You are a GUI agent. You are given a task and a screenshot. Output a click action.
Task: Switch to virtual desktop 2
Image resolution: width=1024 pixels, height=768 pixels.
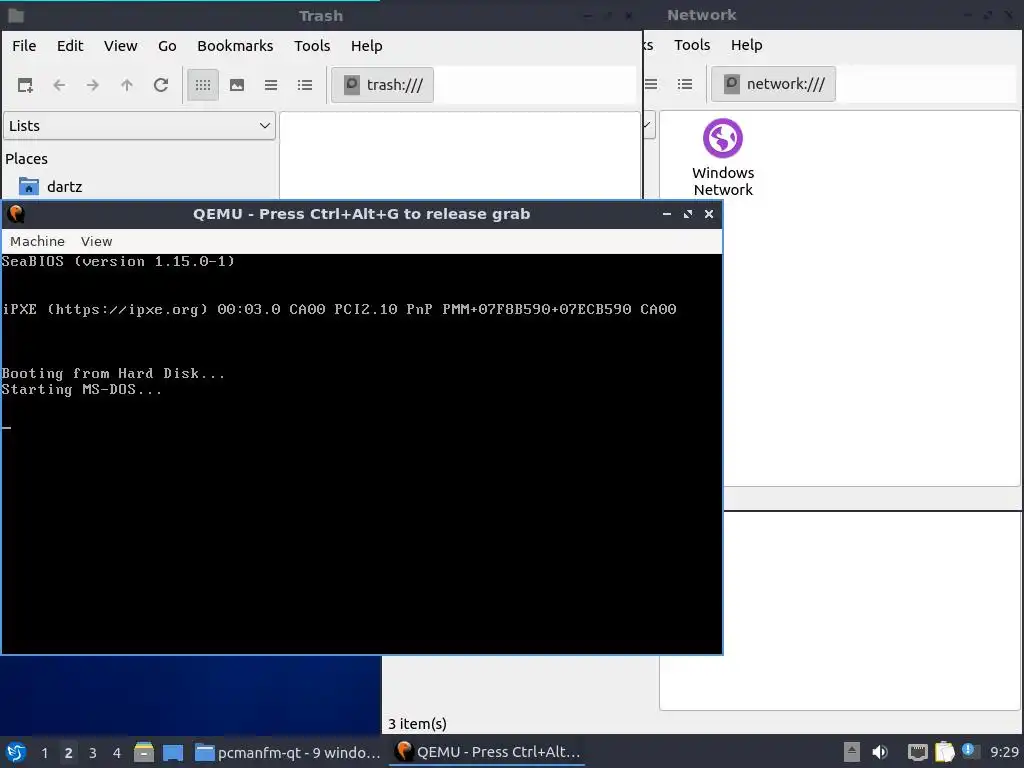tap(69, 752)
